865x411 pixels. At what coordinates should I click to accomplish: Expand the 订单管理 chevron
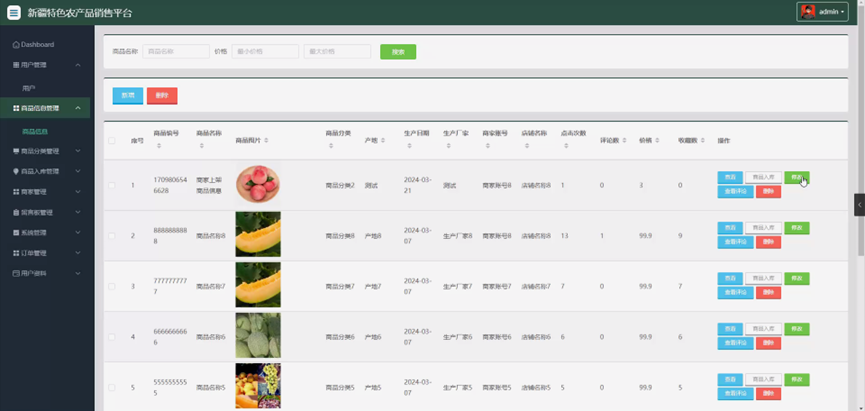point(78,253)
